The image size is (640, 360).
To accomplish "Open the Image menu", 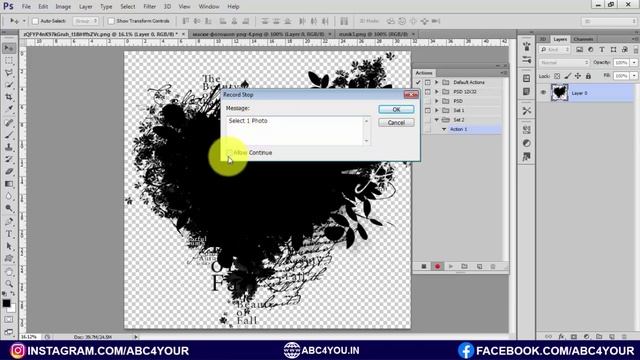I will (63, 7).
